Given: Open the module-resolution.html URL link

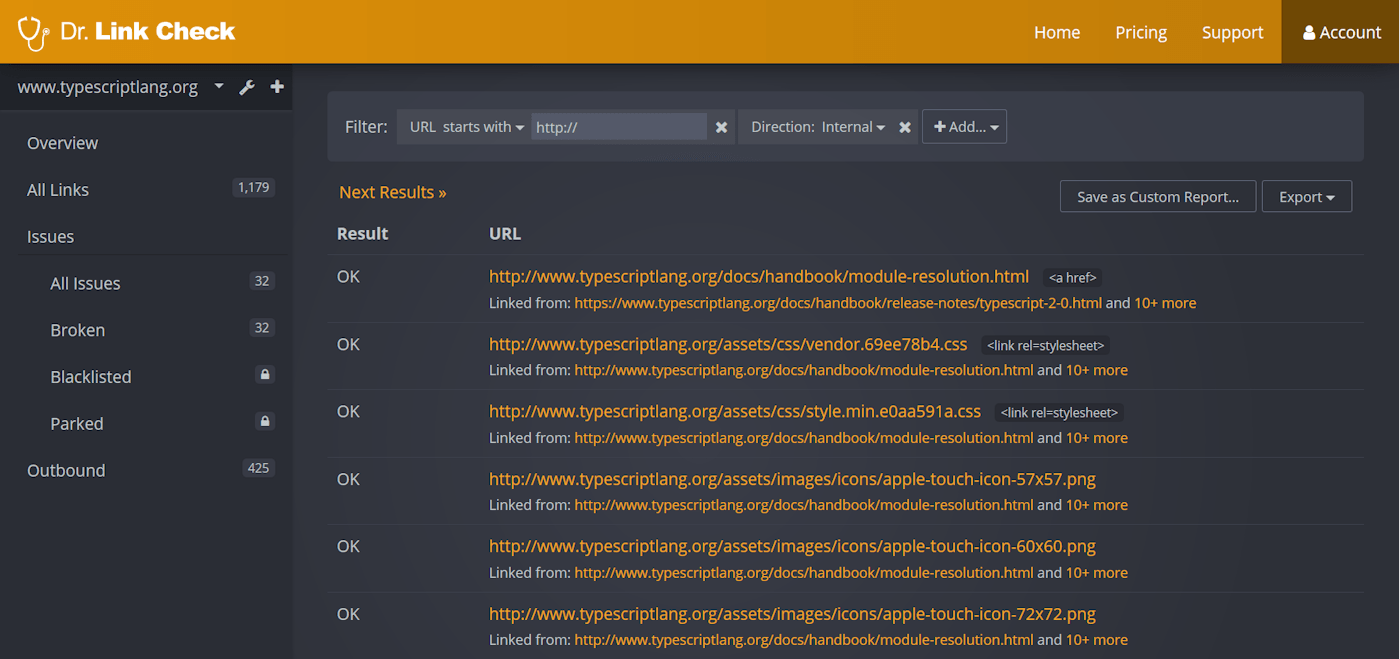Looking at the screenshot, I should pos(759,277).
